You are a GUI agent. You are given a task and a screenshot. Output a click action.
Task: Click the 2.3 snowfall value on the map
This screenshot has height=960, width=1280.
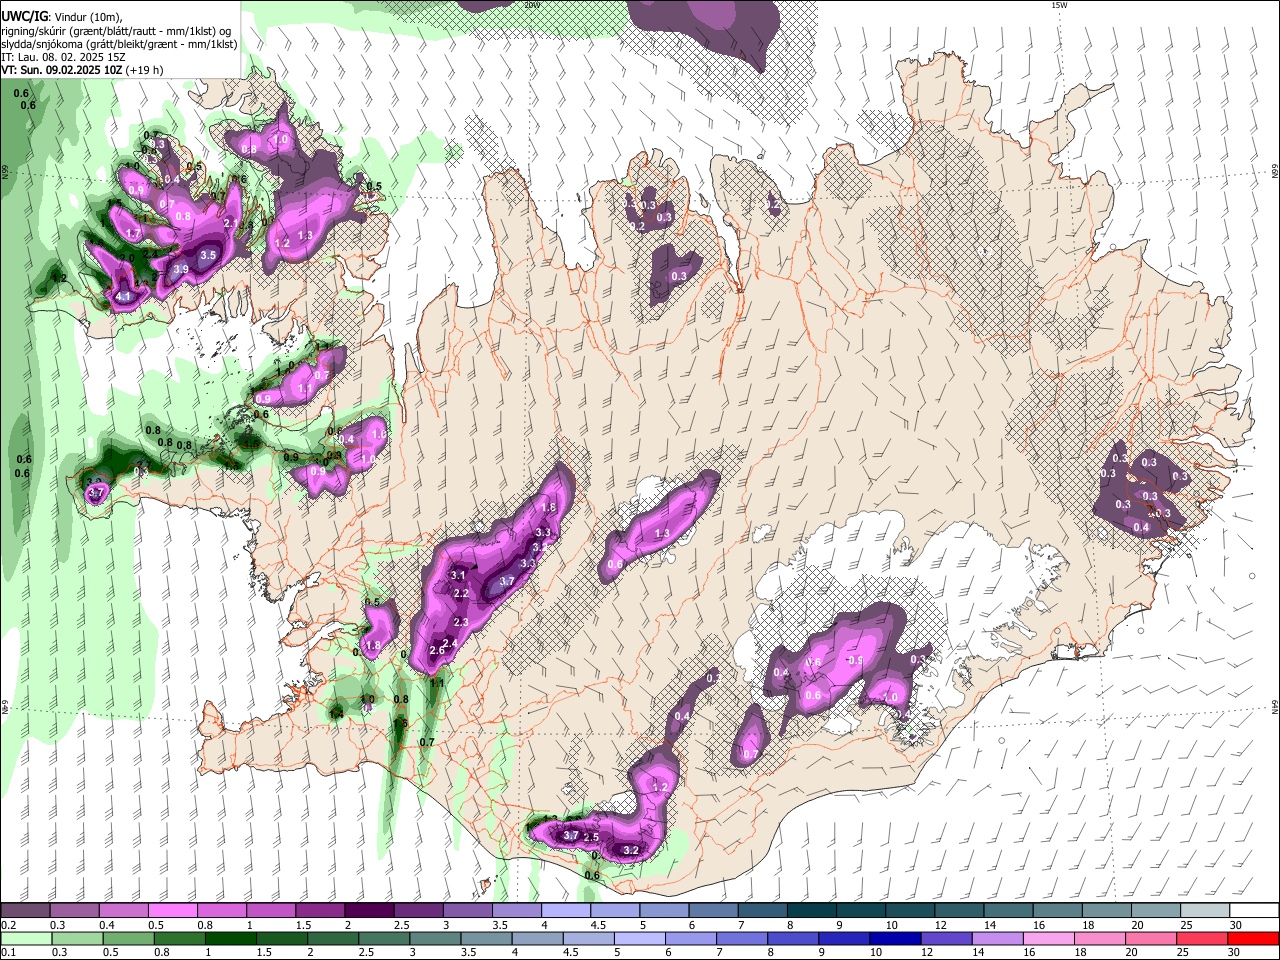461,622
